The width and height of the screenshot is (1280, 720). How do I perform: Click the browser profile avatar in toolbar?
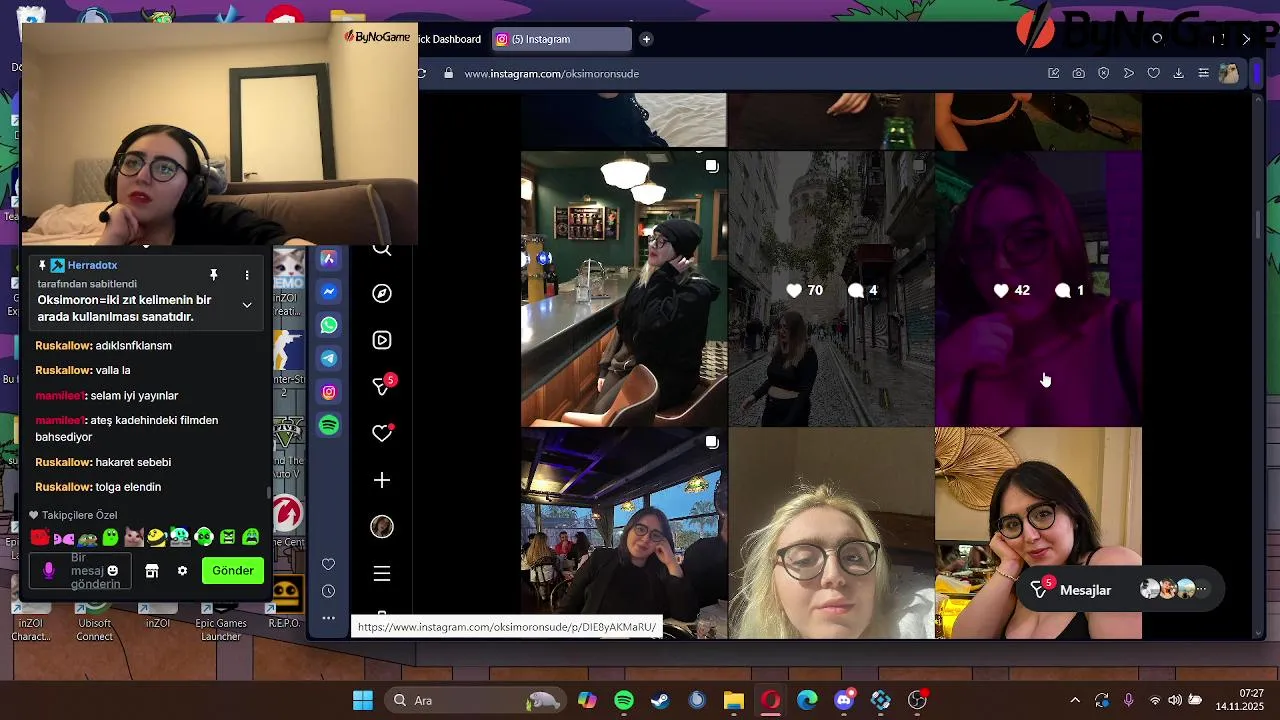click(x=1229, y=73)
